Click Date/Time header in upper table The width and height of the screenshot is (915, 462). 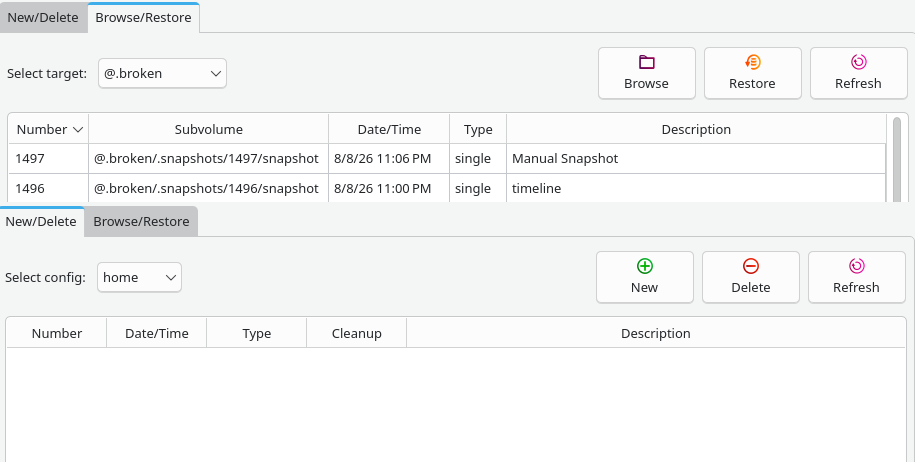tap(389, 130)
